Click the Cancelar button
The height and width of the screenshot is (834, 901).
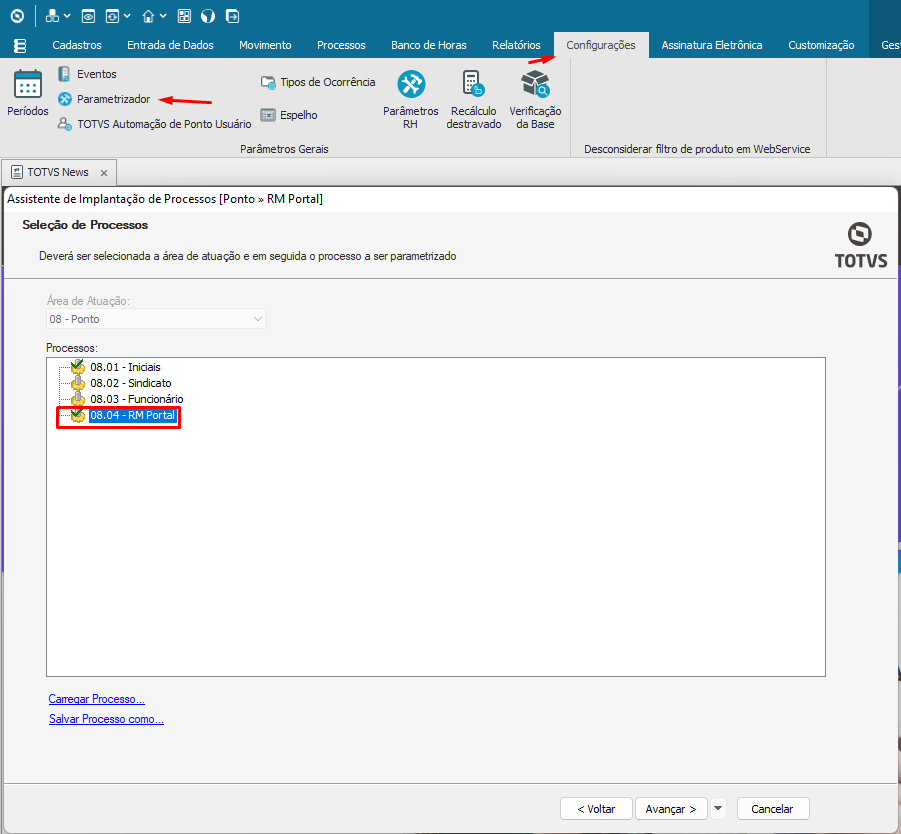tap(773, 809)
